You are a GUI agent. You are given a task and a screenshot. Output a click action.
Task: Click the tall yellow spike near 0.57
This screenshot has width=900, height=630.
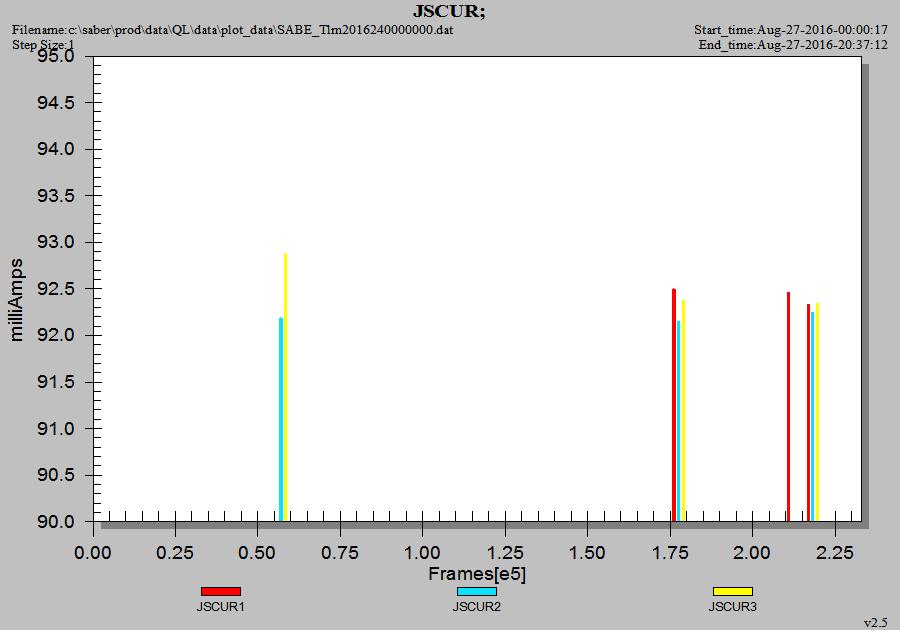(x=285, y=387)
